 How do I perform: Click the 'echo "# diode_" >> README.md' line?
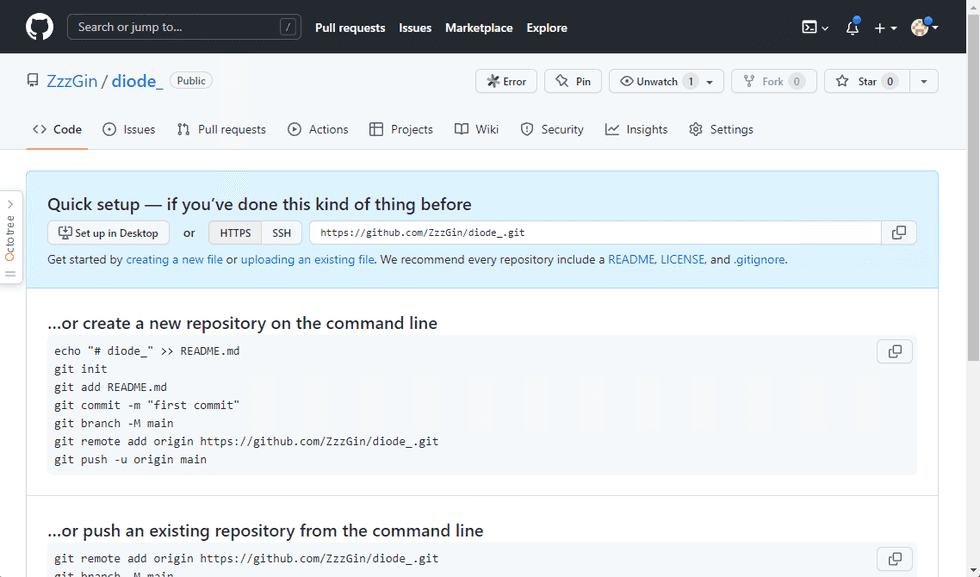click(x=147, y=351)
